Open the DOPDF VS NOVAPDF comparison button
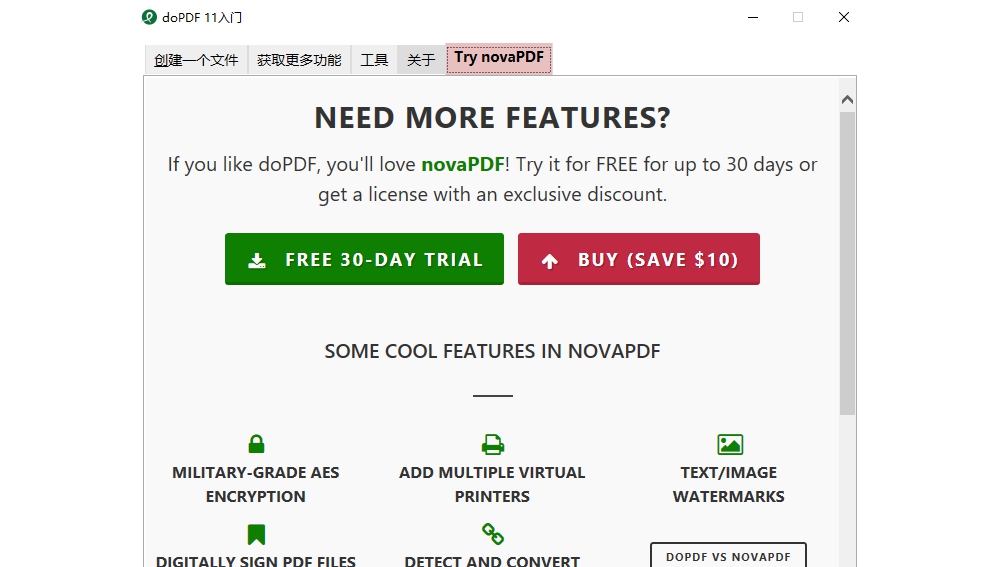The height and width of the screenshot is (567, 1000). pos(728,556)
